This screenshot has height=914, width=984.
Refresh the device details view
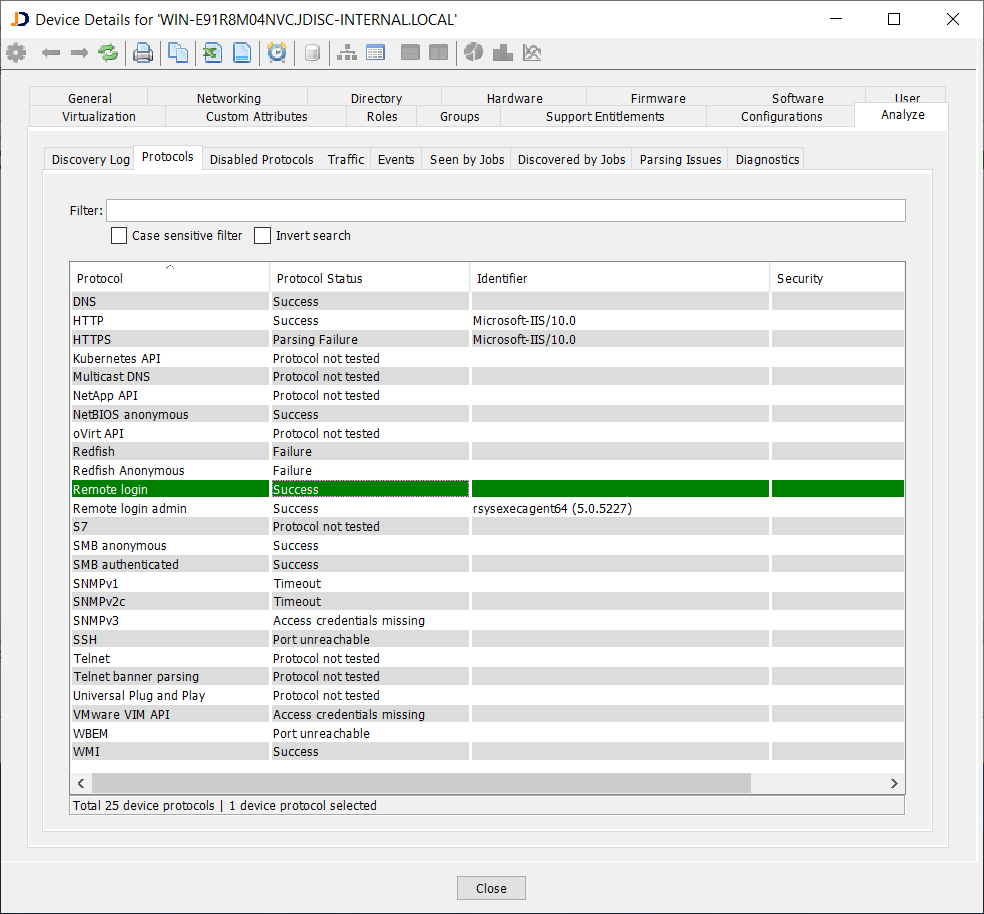(x=108, y=52)
